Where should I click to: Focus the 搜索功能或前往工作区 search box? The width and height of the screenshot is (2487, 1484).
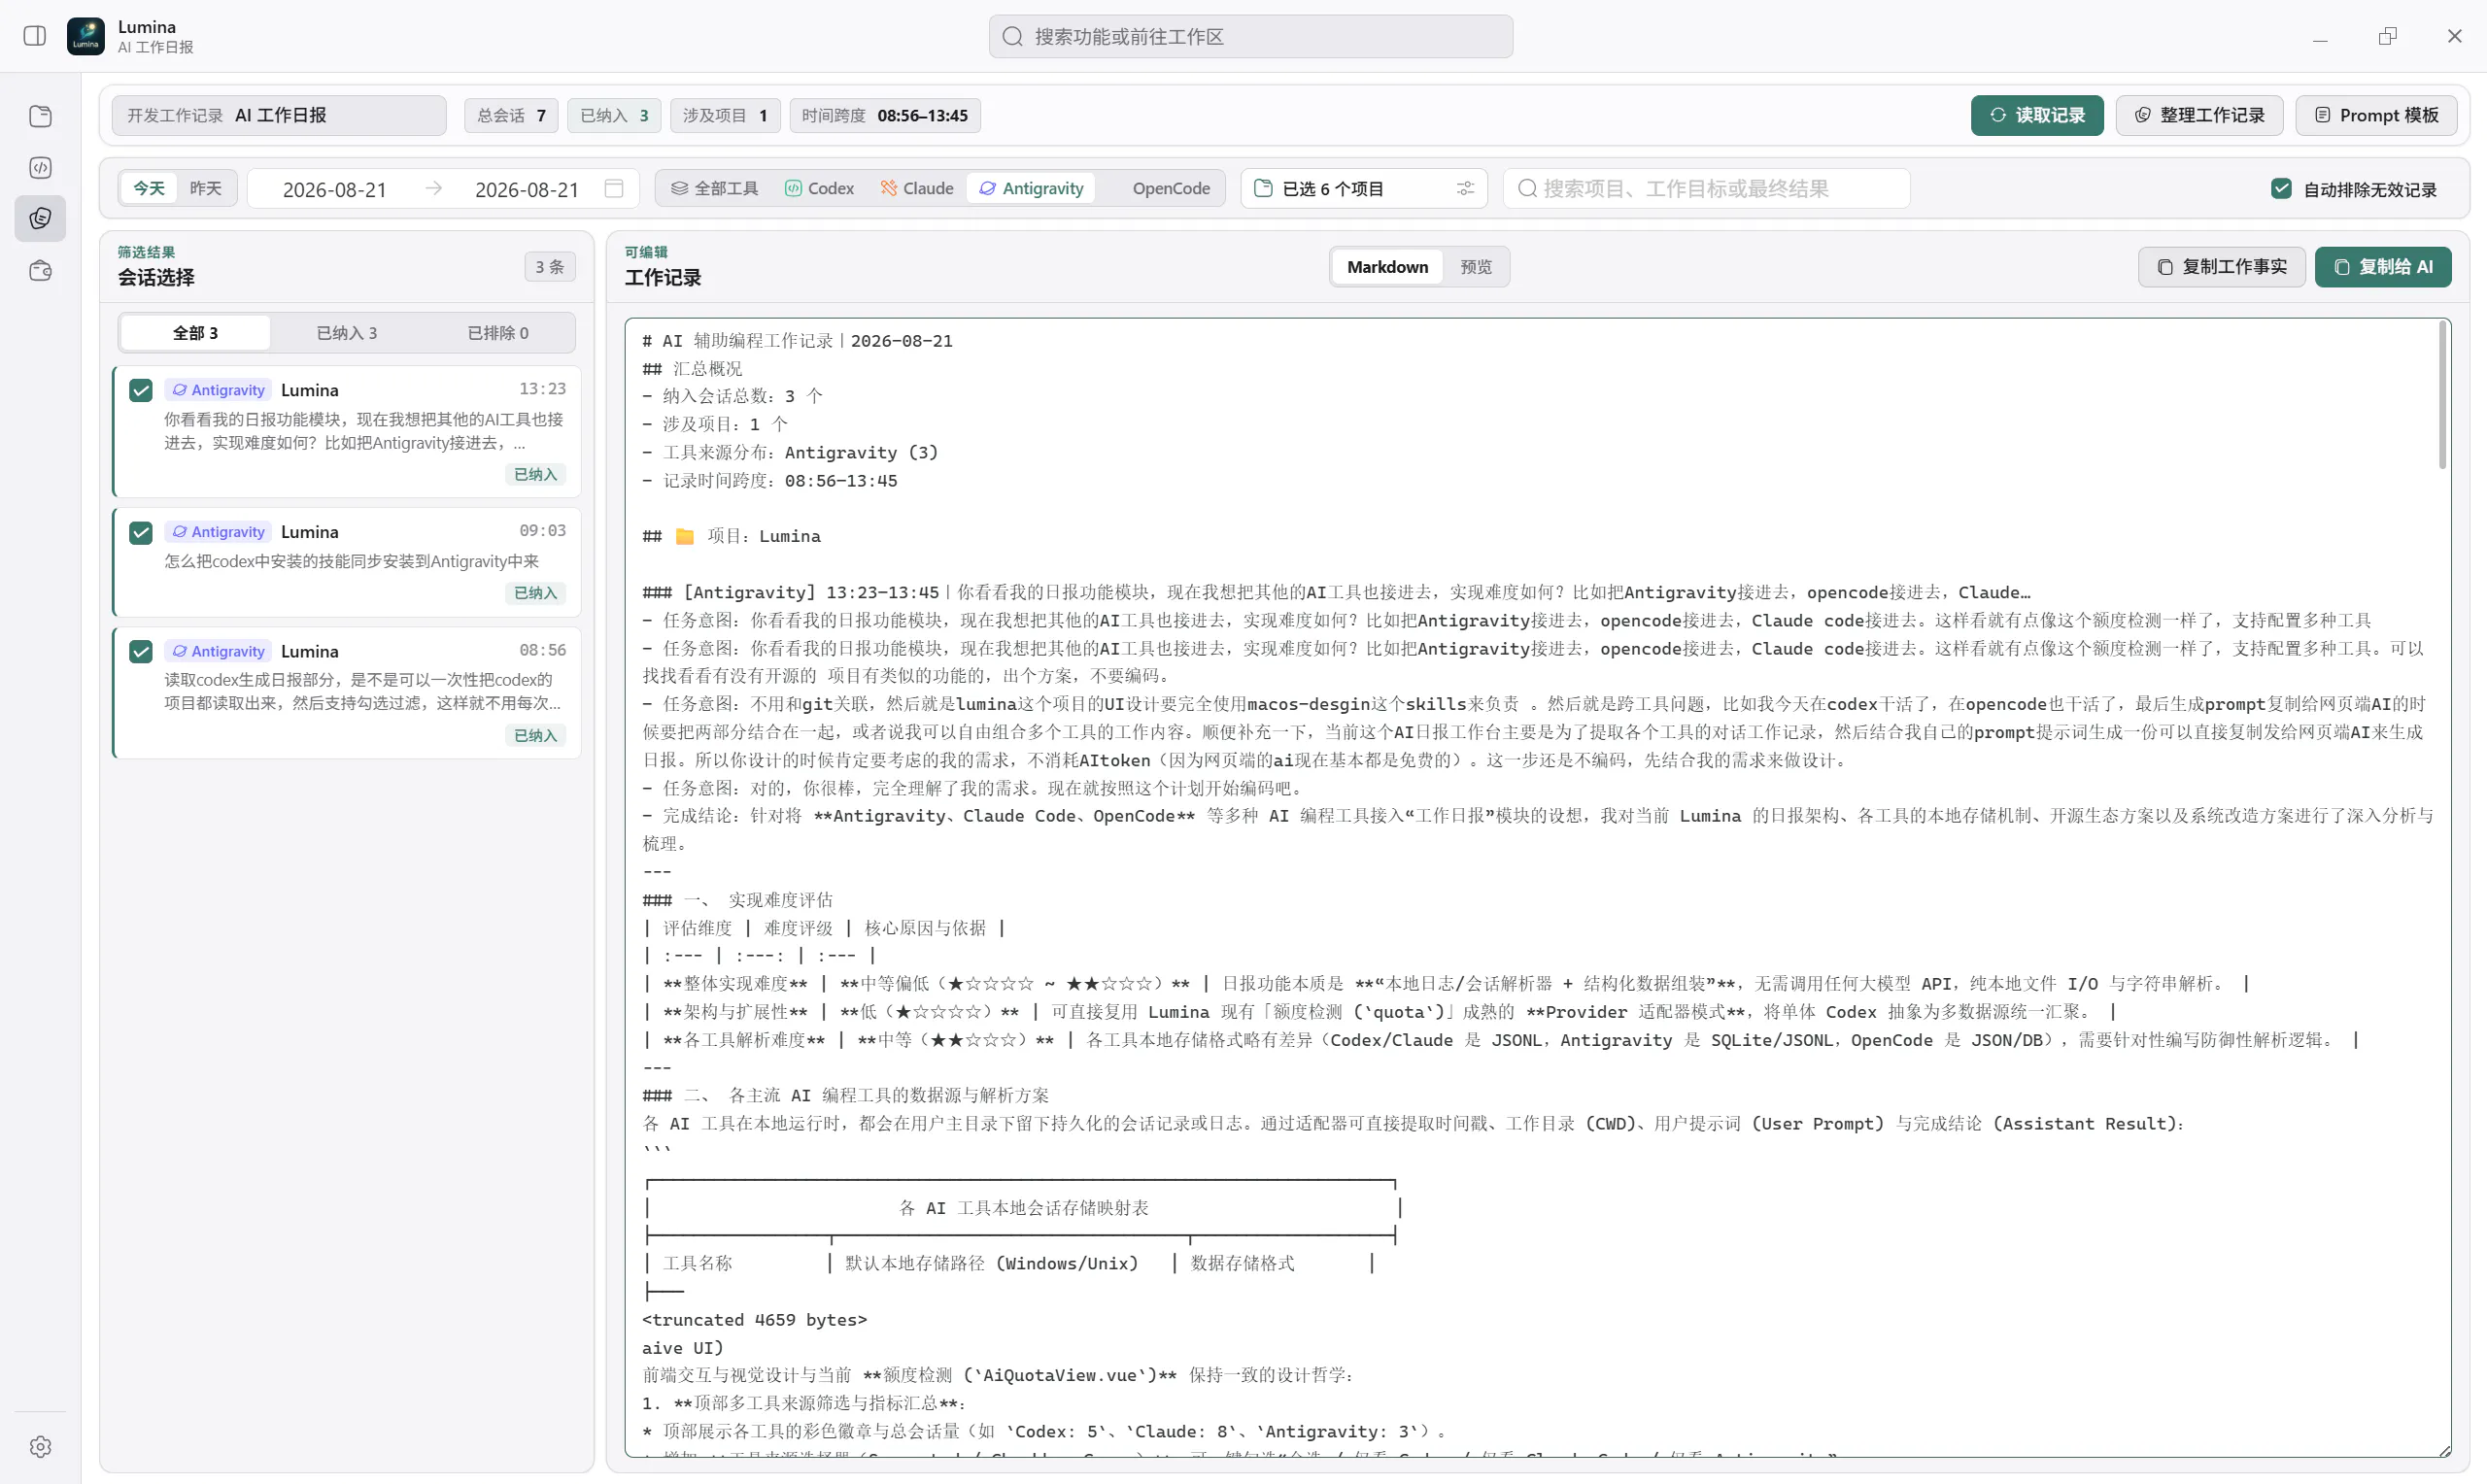[x=1250, y=36]
